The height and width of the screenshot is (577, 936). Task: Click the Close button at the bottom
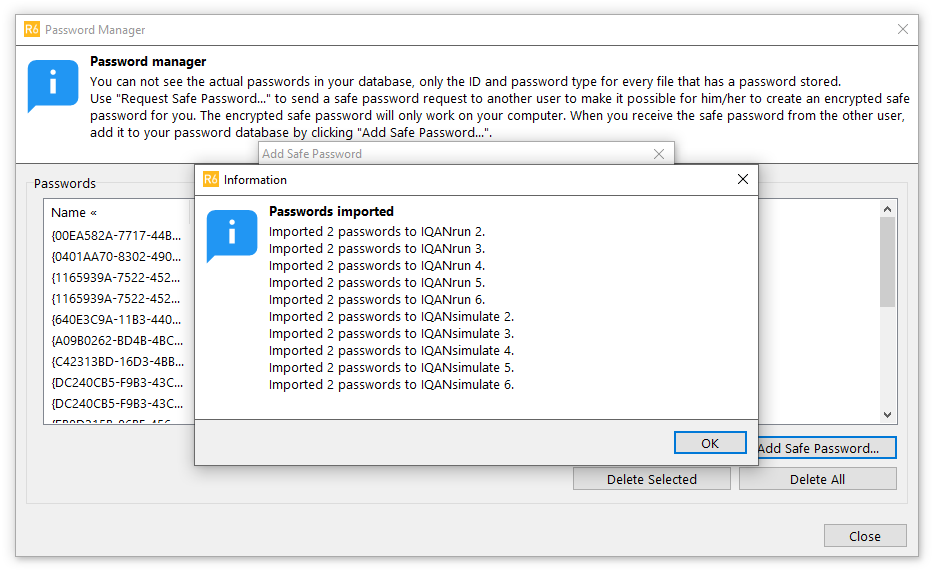(864, 536)
